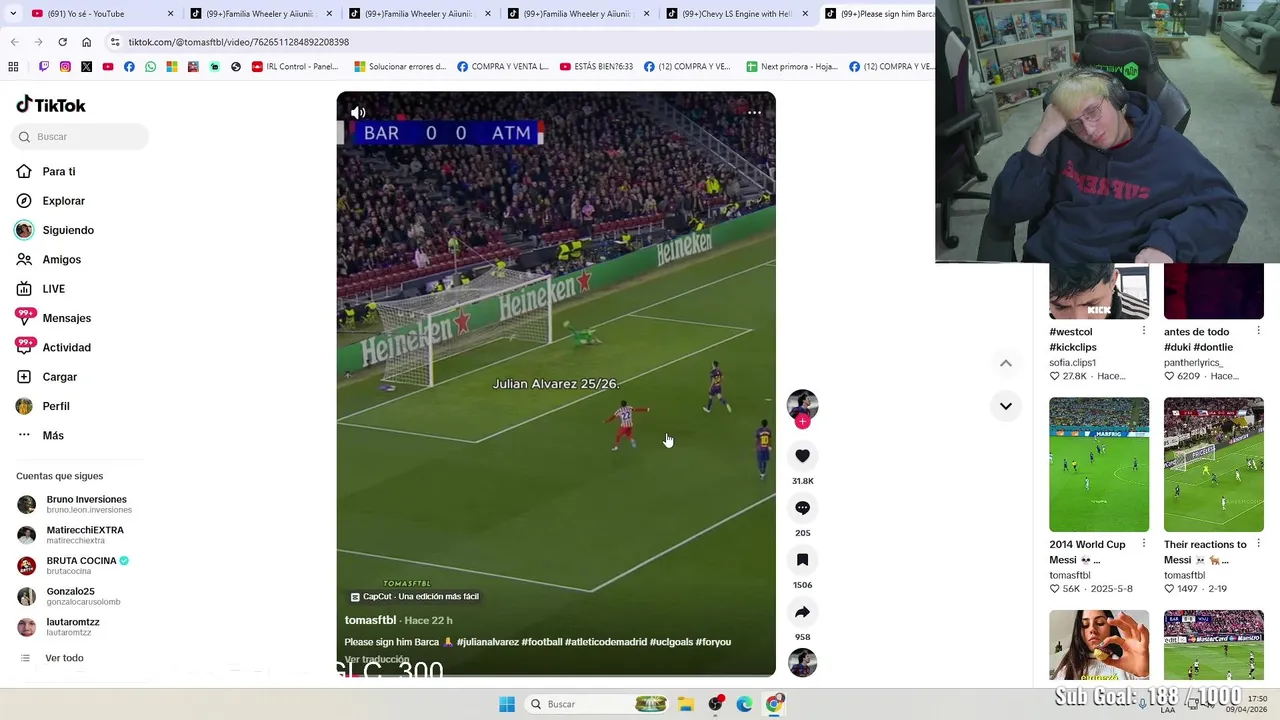The image size is (1280, 720).
Task: Open the tab search dropdown arrow
Action: [x=13, y=14]
